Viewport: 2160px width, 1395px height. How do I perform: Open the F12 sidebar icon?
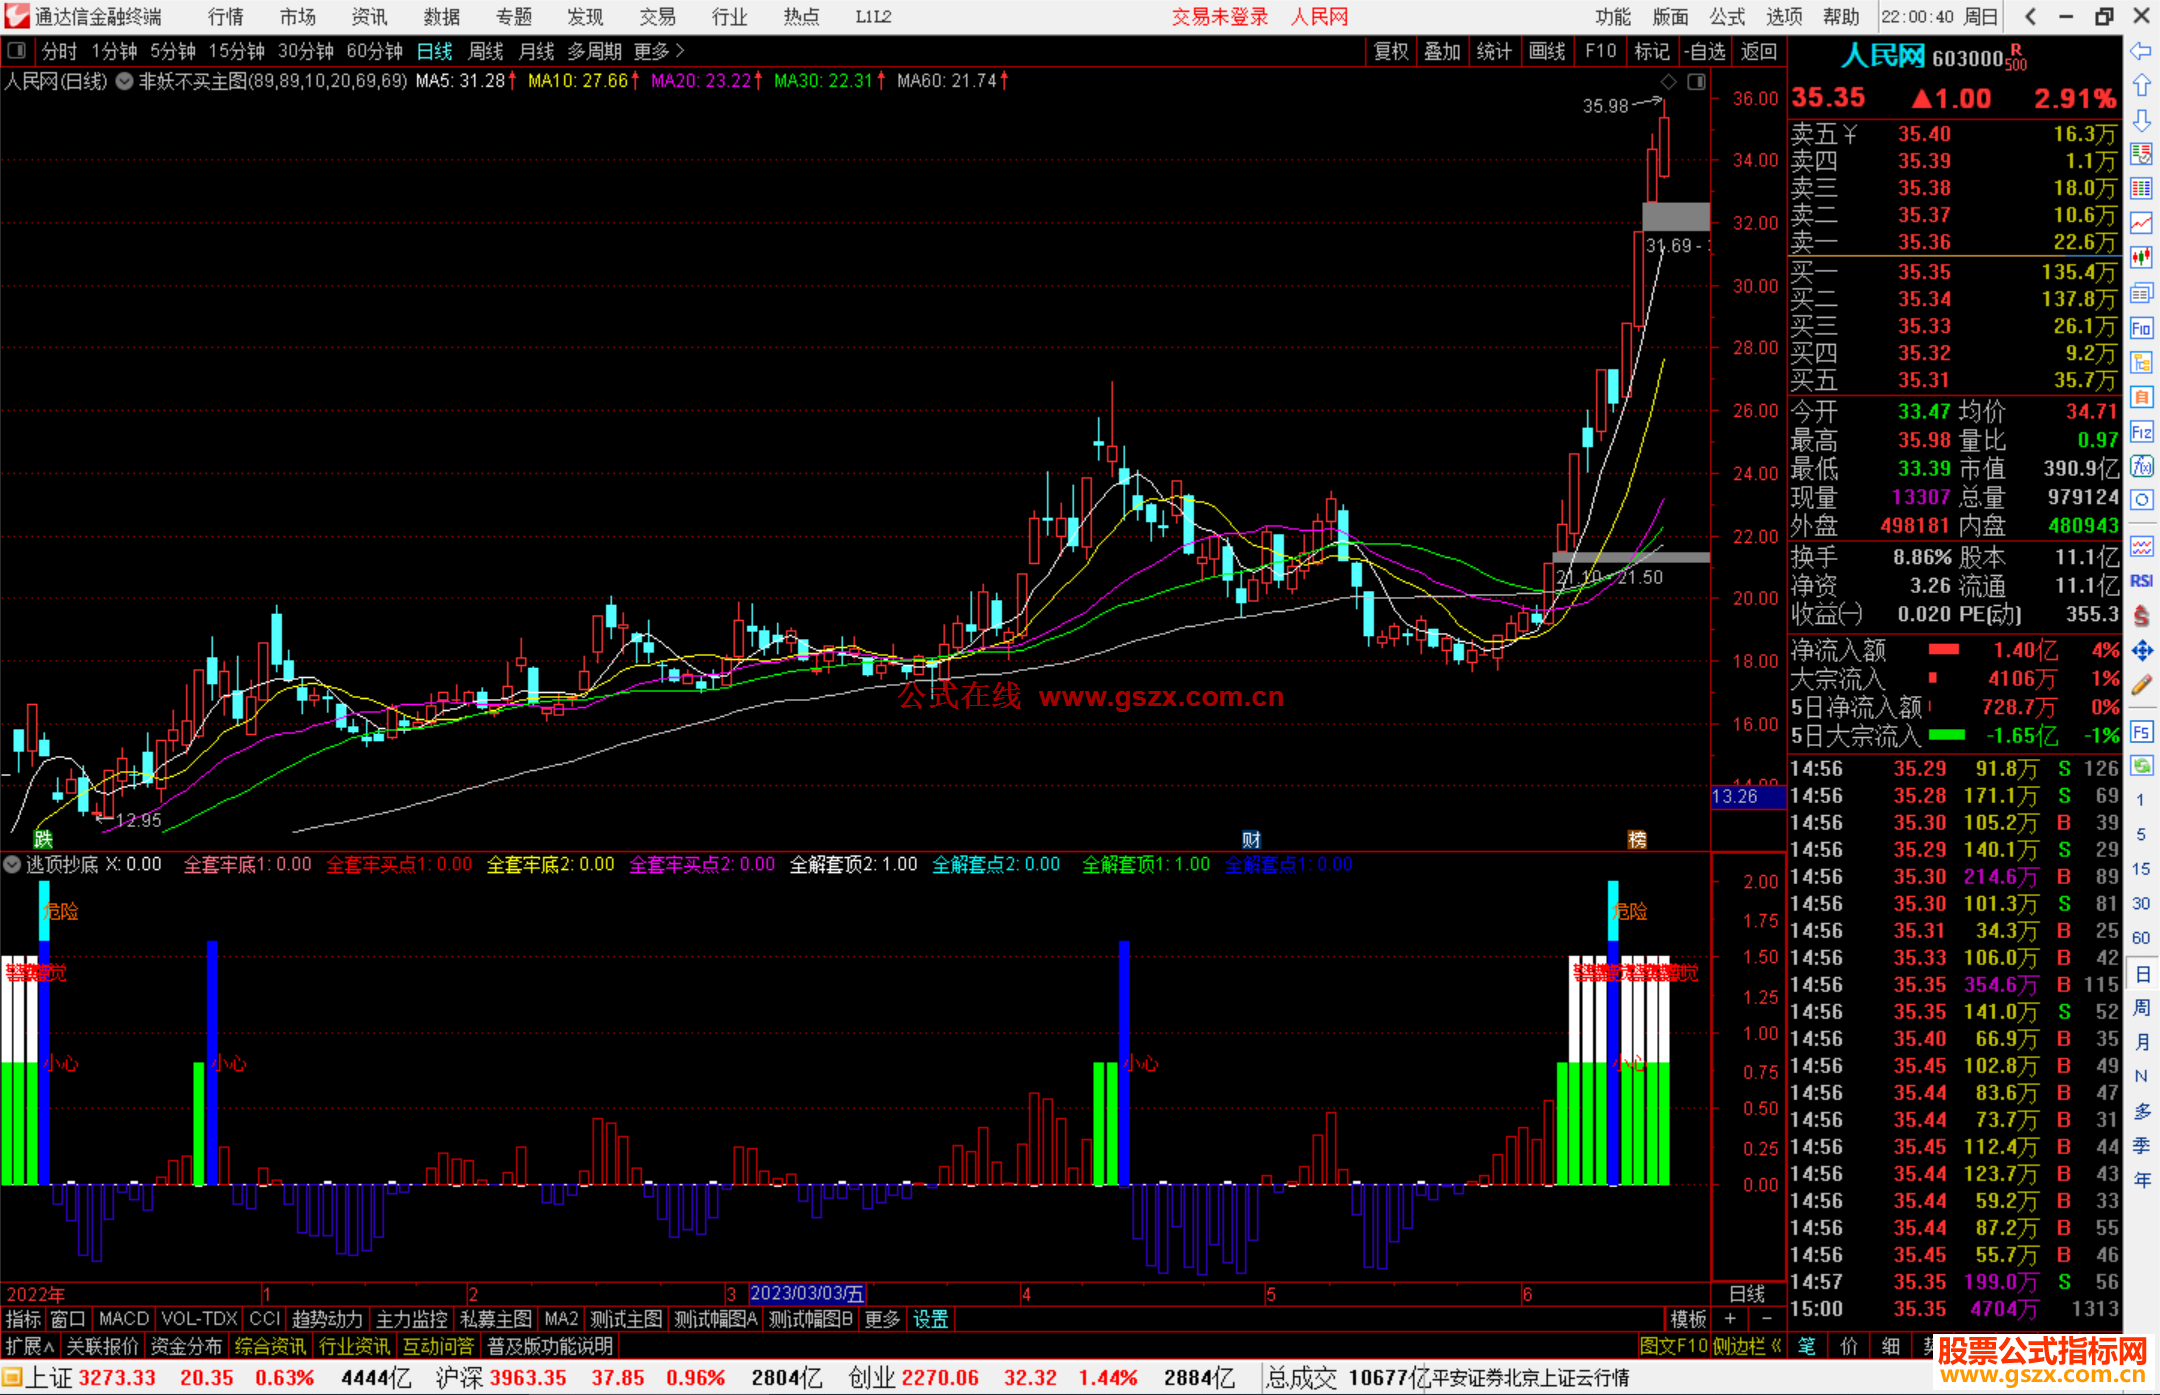(2141, 432)
